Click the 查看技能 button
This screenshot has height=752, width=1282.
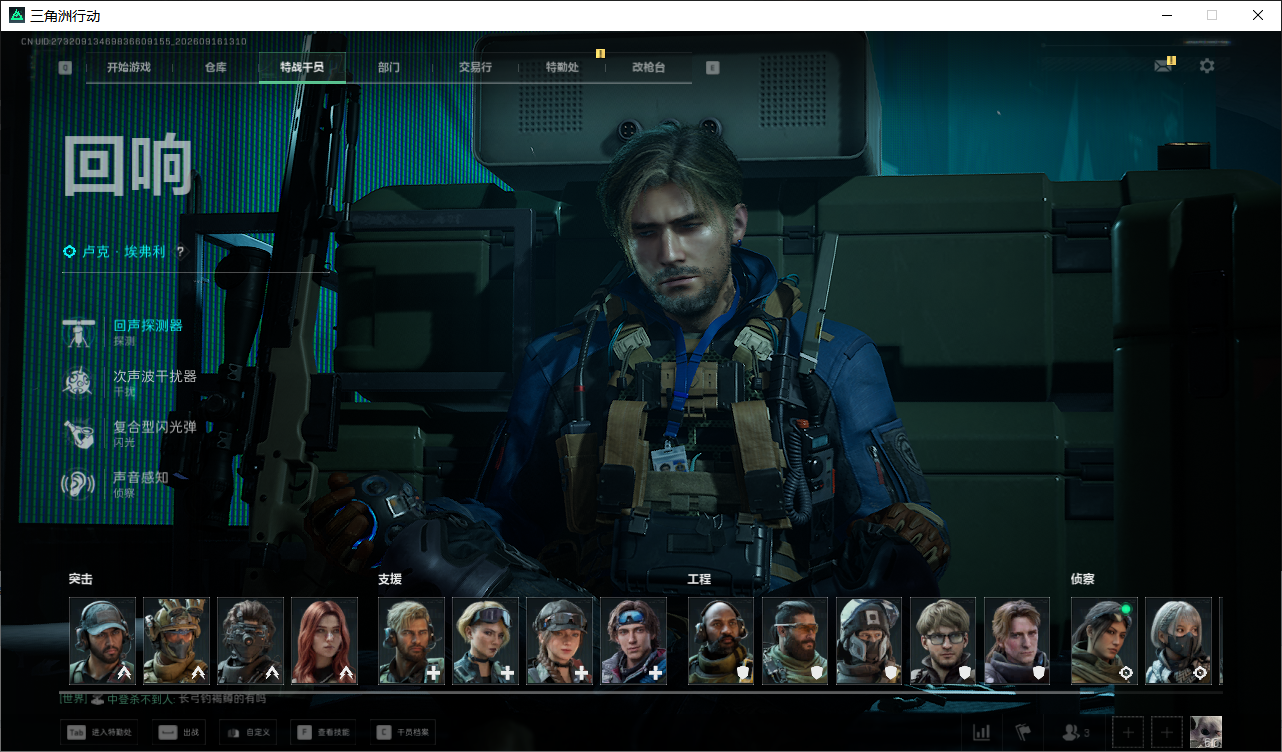[x=323, y=732]
